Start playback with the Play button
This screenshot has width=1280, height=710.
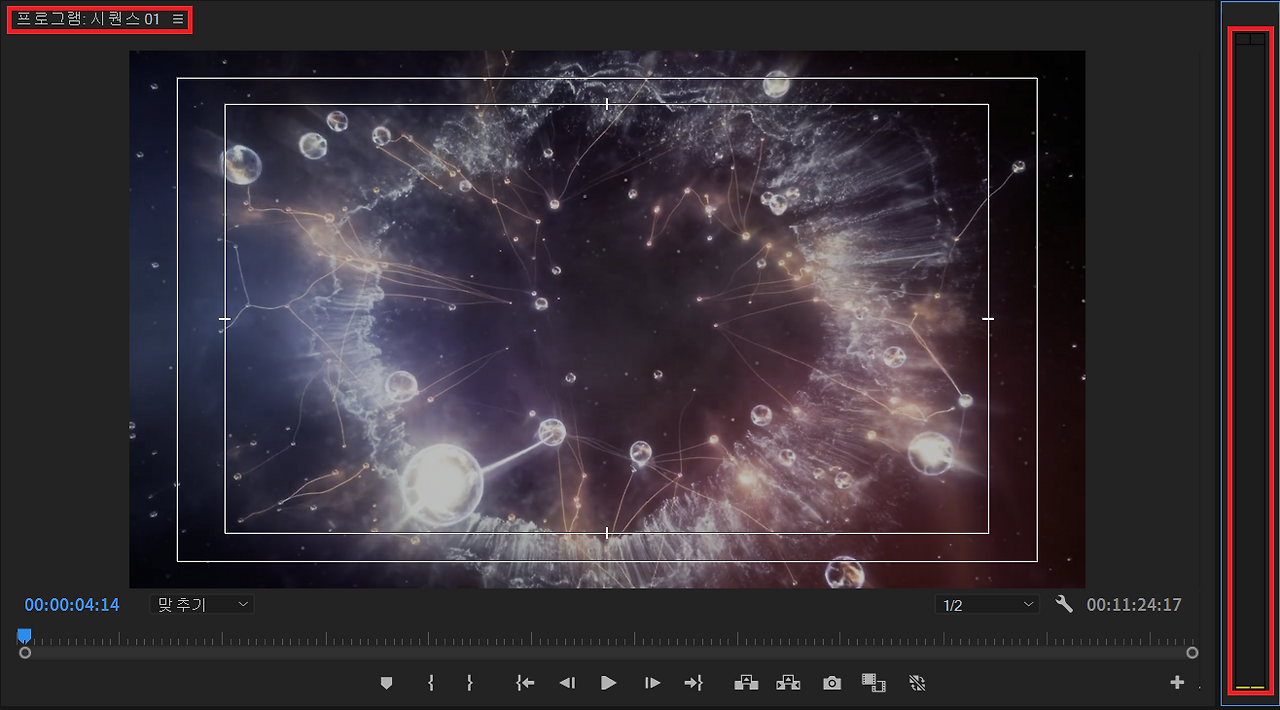point(608,683)
